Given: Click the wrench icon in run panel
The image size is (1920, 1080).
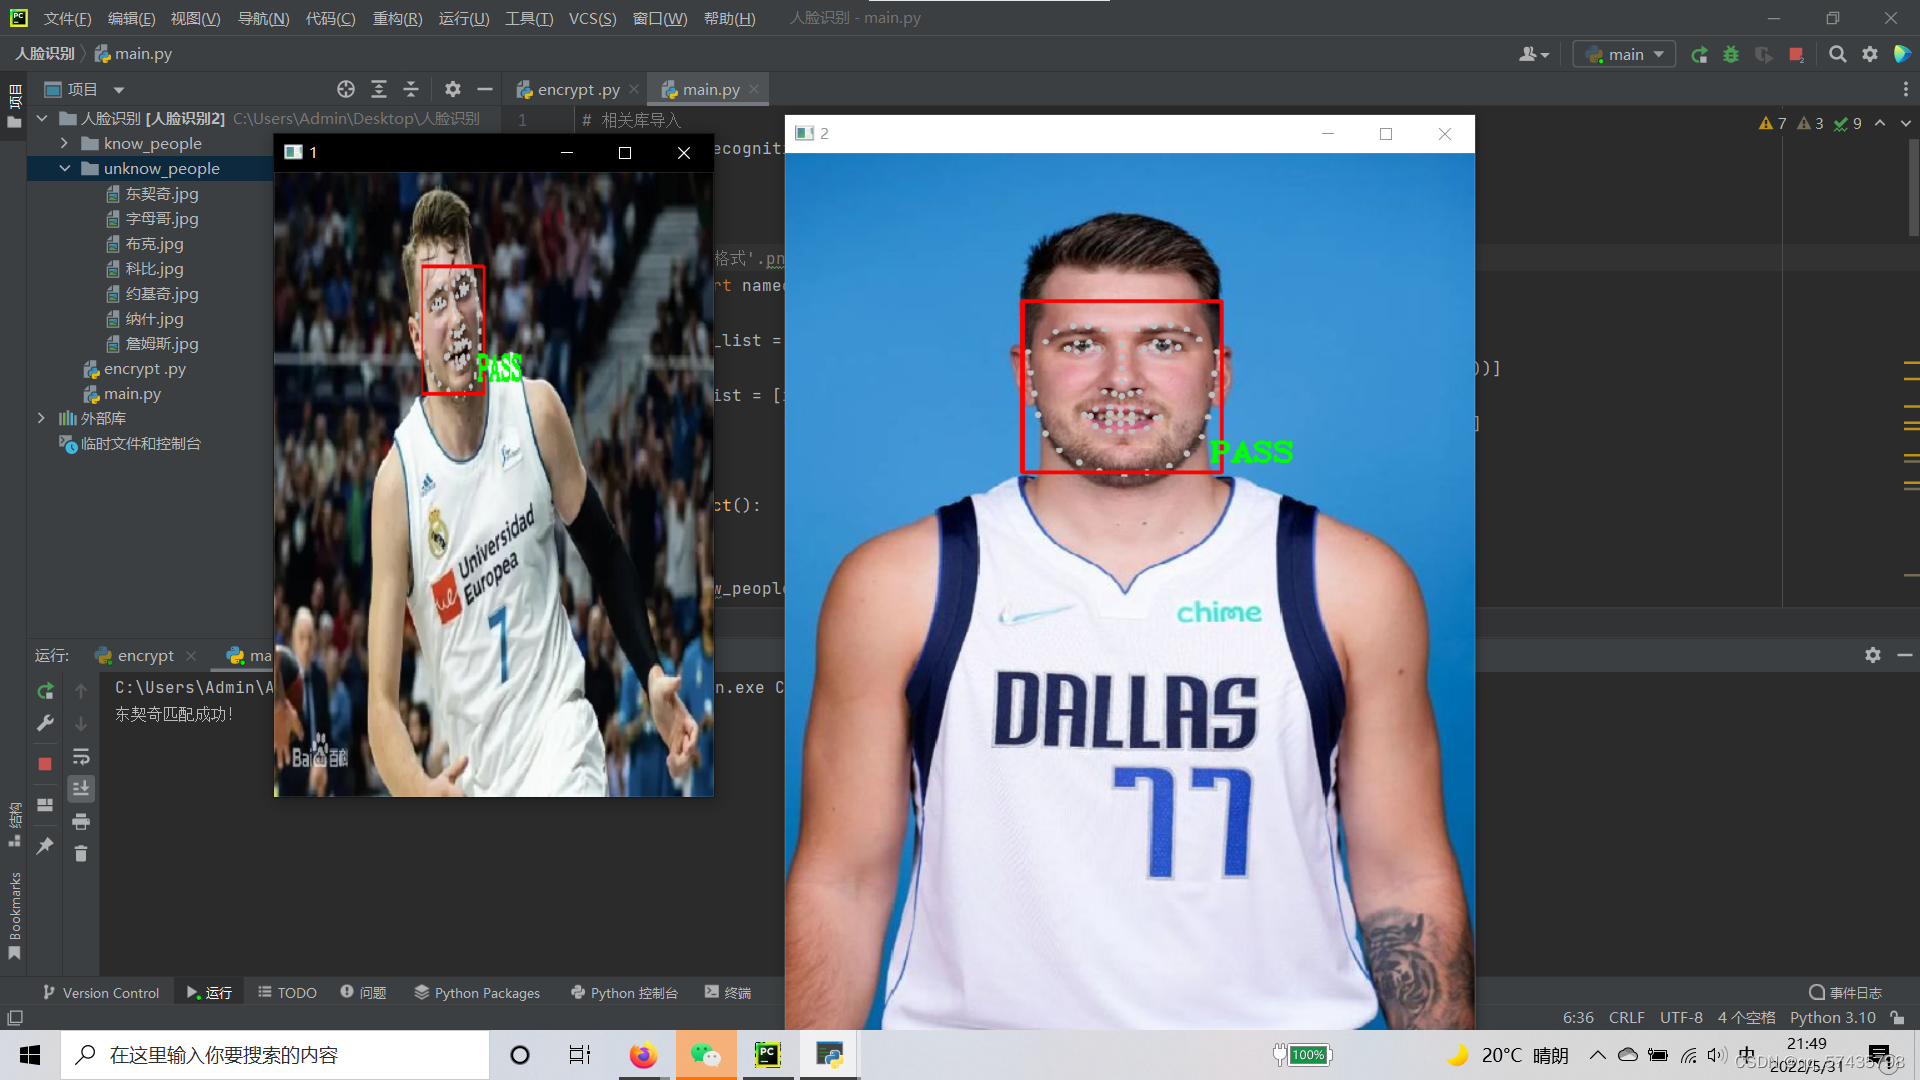Looking at the screenshot, I should coord(45,723).
